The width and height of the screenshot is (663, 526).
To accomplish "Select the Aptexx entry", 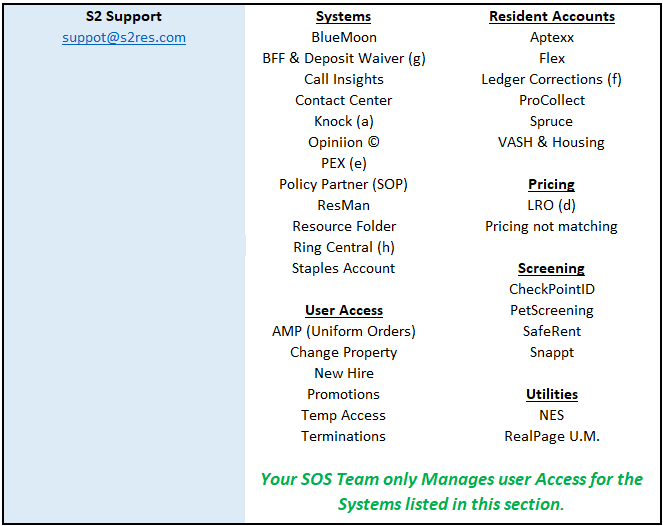I will pyautogui.click(x=552, y=38).
